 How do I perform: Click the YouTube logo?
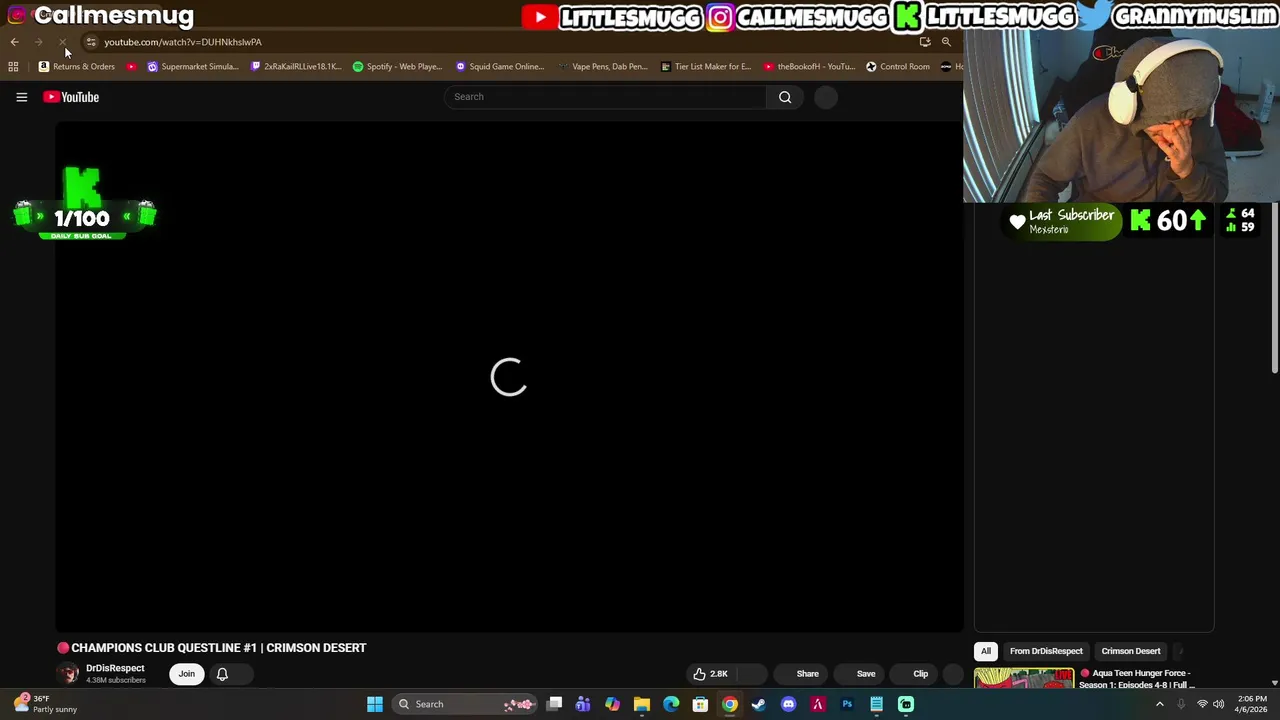coord(71,97)
